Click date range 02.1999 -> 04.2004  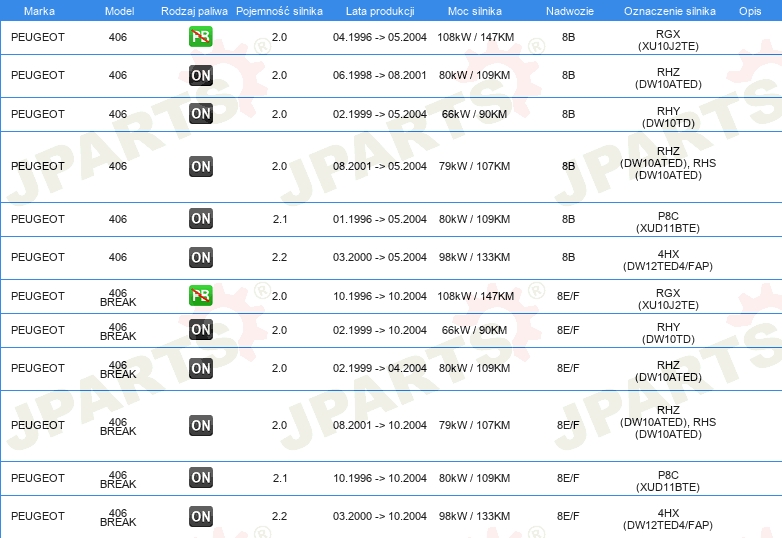pos(380,368)
